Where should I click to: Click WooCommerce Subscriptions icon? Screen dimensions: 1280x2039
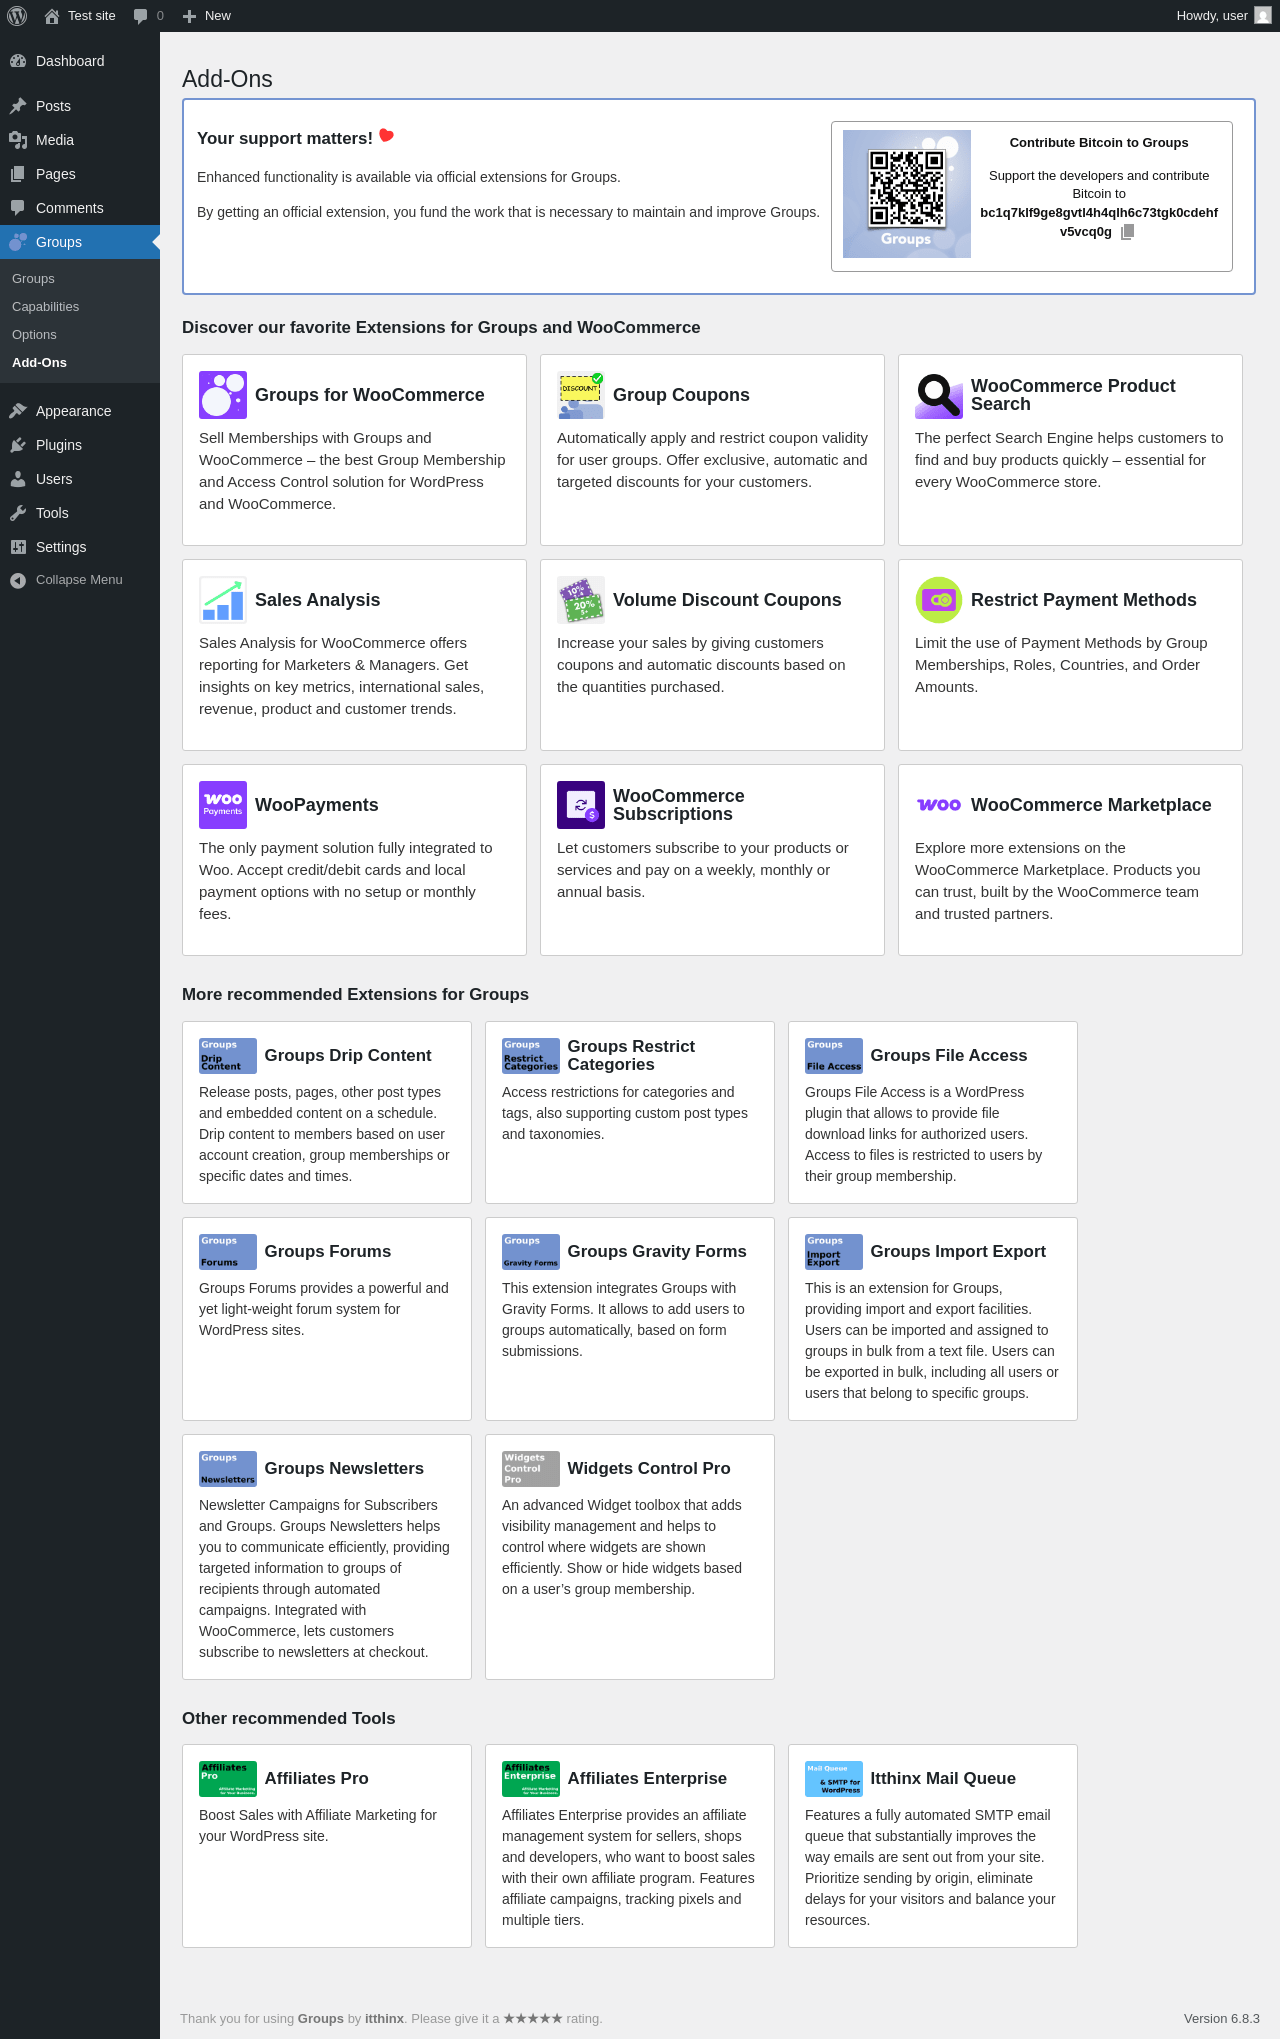(x=581, y=805)
